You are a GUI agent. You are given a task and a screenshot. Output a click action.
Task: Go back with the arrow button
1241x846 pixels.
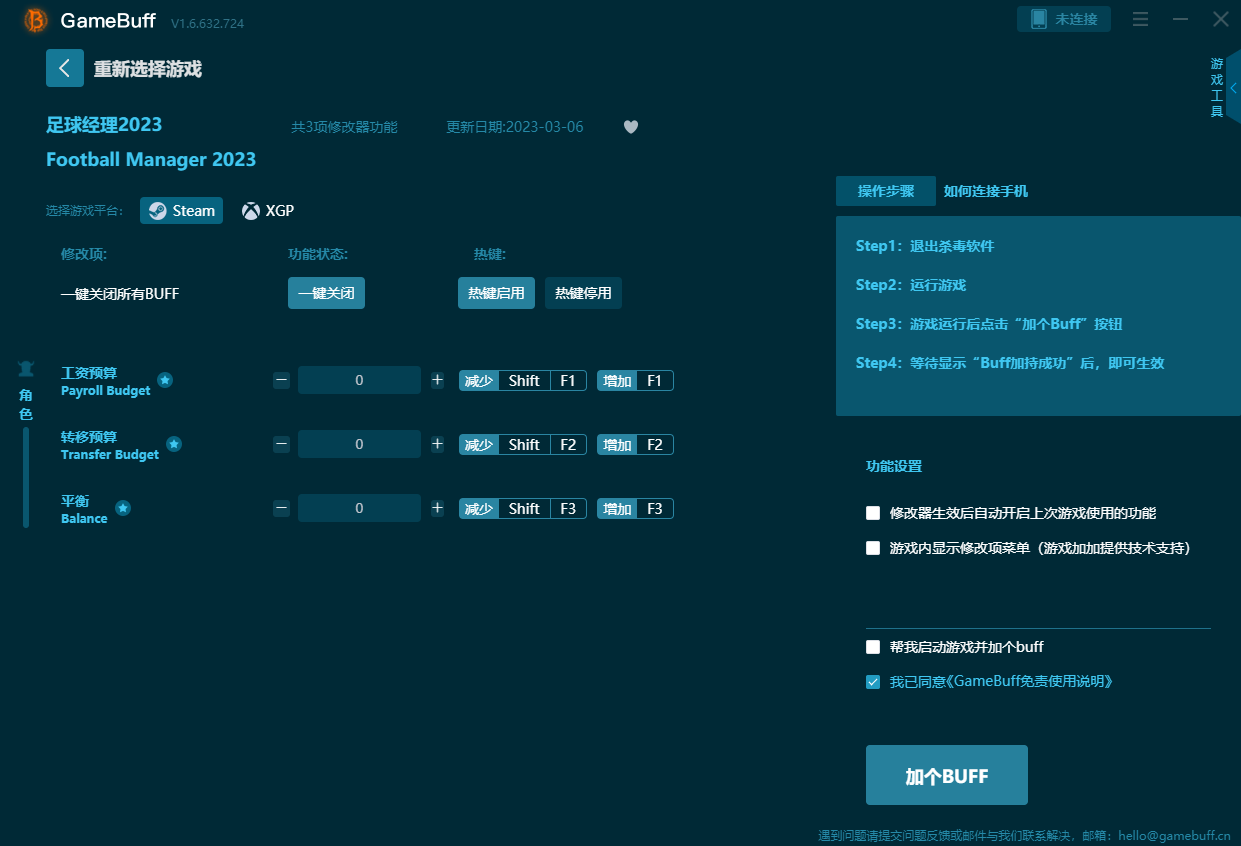65,68
